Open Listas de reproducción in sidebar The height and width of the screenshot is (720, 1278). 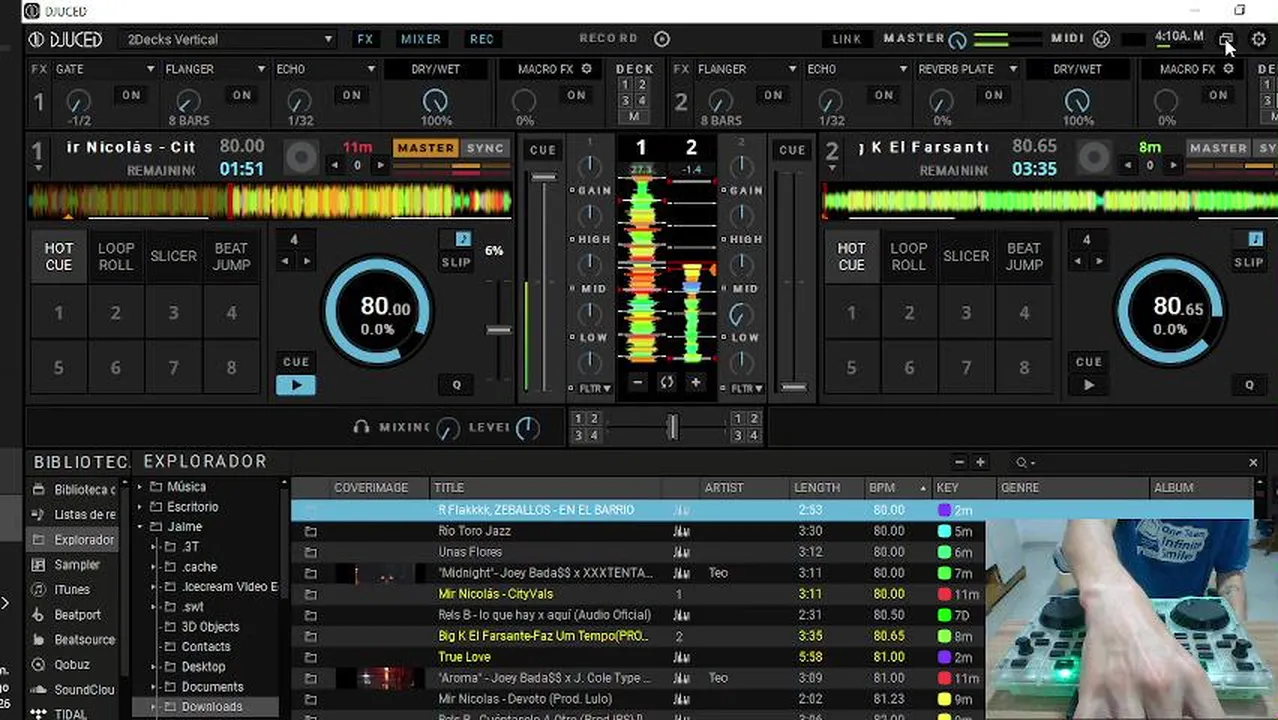(74, 514)
